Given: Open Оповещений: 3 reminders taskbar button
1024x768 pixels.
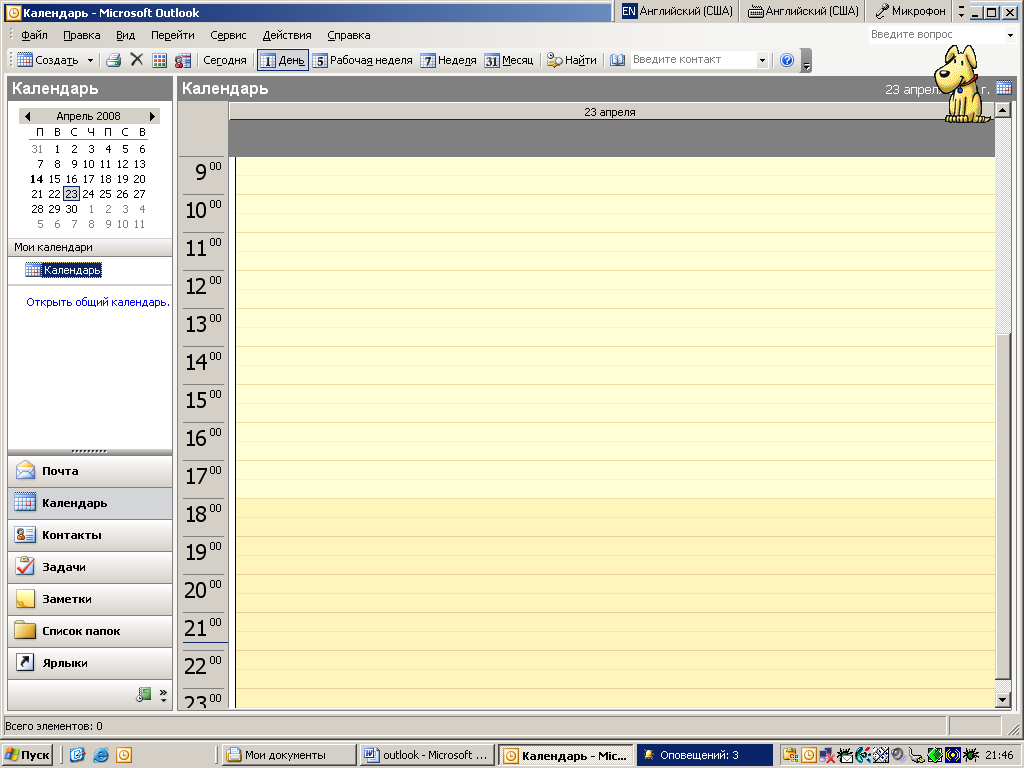Looking at the screenshot, I should click(x=704, y=756).
